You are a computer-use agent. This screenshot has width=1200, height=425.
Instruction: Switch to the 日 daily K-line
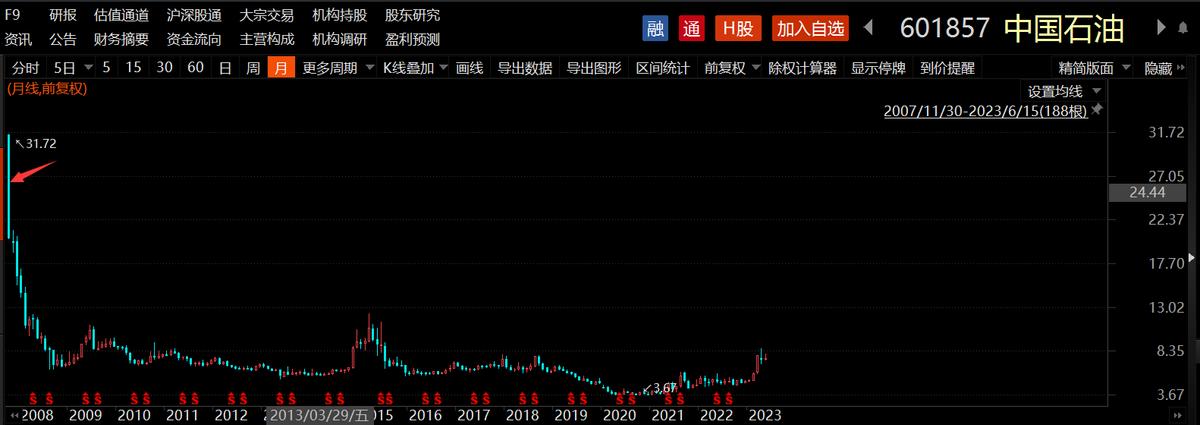click(225, 69)
